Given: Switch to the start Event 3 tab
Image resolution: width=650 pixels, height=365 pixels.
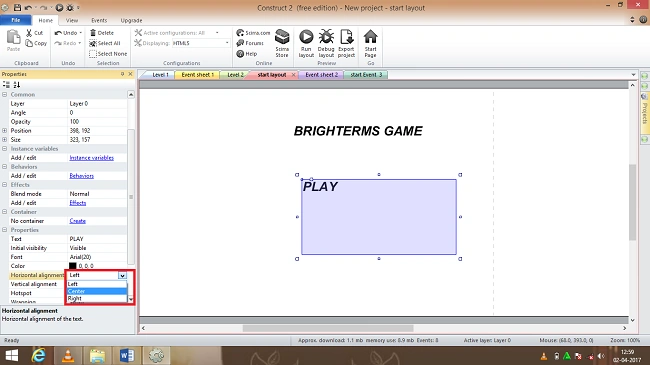Looking at the screenshot, I should point(366,75).
